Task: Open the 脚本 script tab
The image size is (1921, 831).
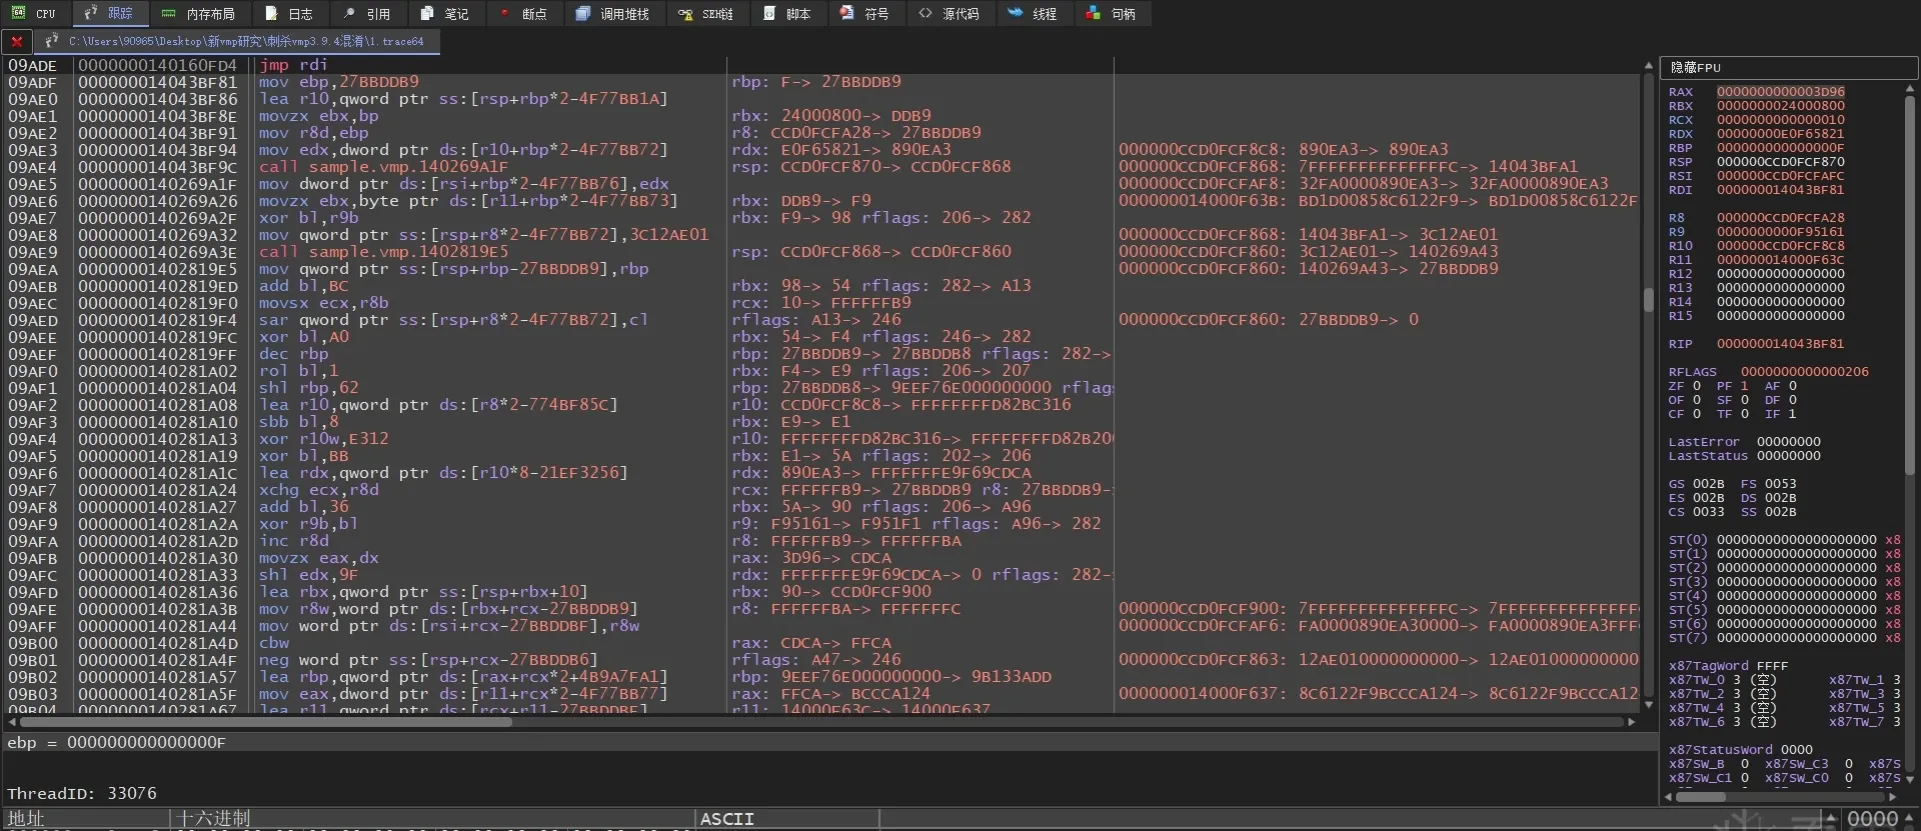Action: click(787, 13)
